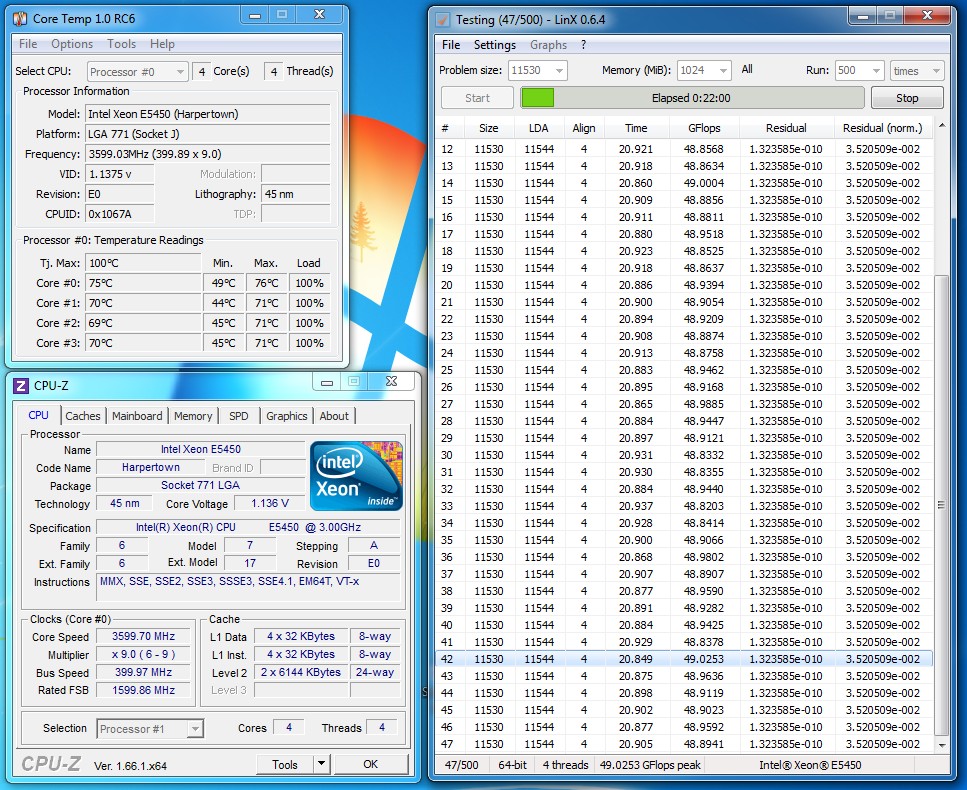The image size is (967, 790).
Task: Switch to the Mainboard tab
Action: pyautogui.click(x=137, y=416)
